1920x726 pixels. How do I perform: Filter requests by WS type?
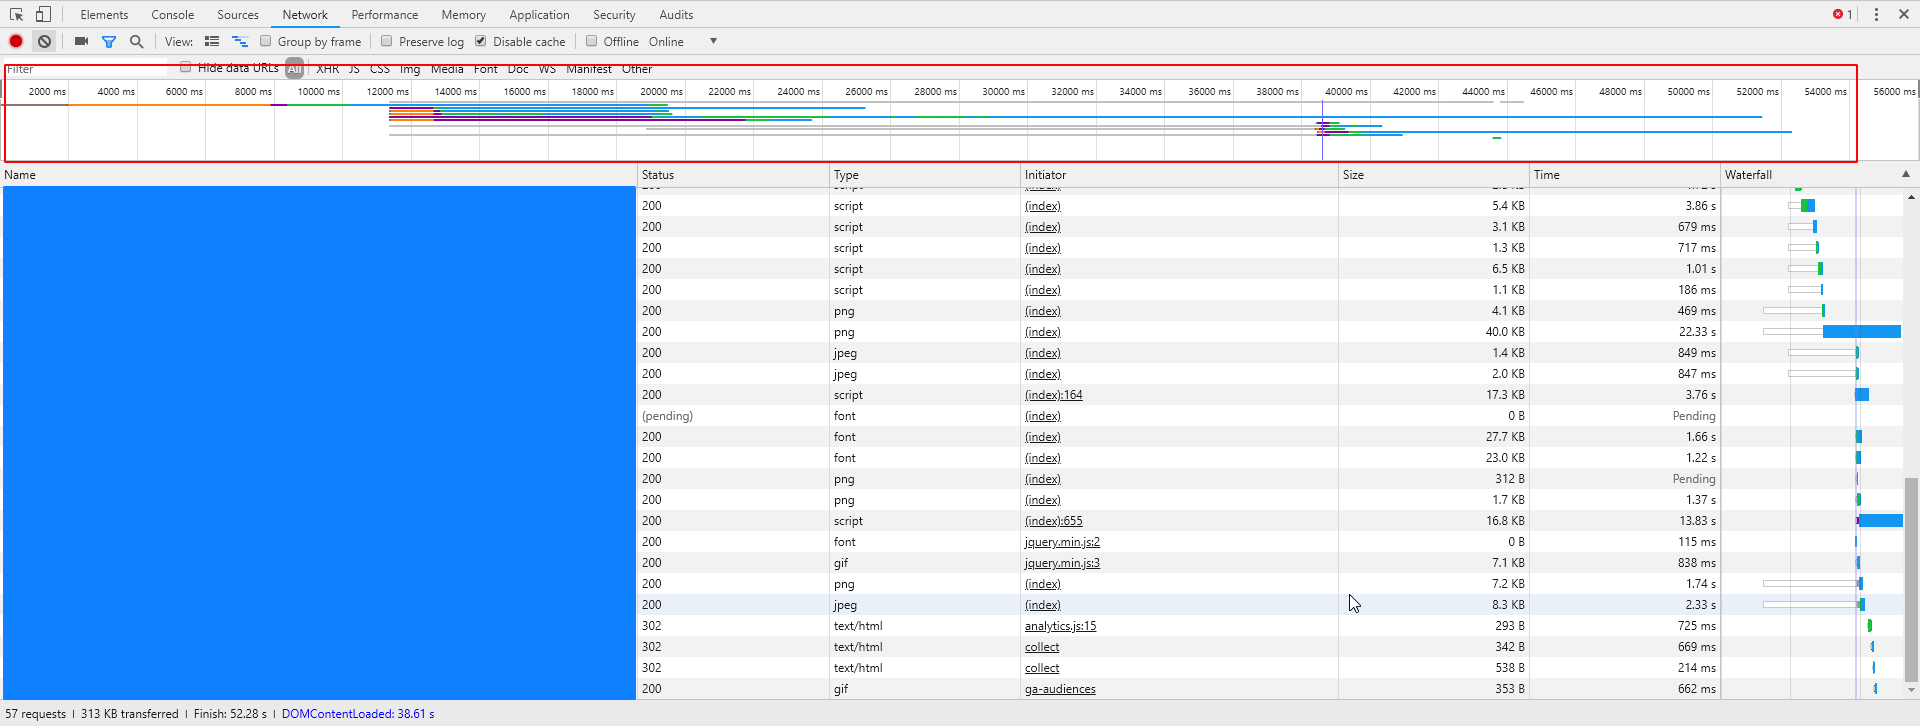tap(547, 69)
